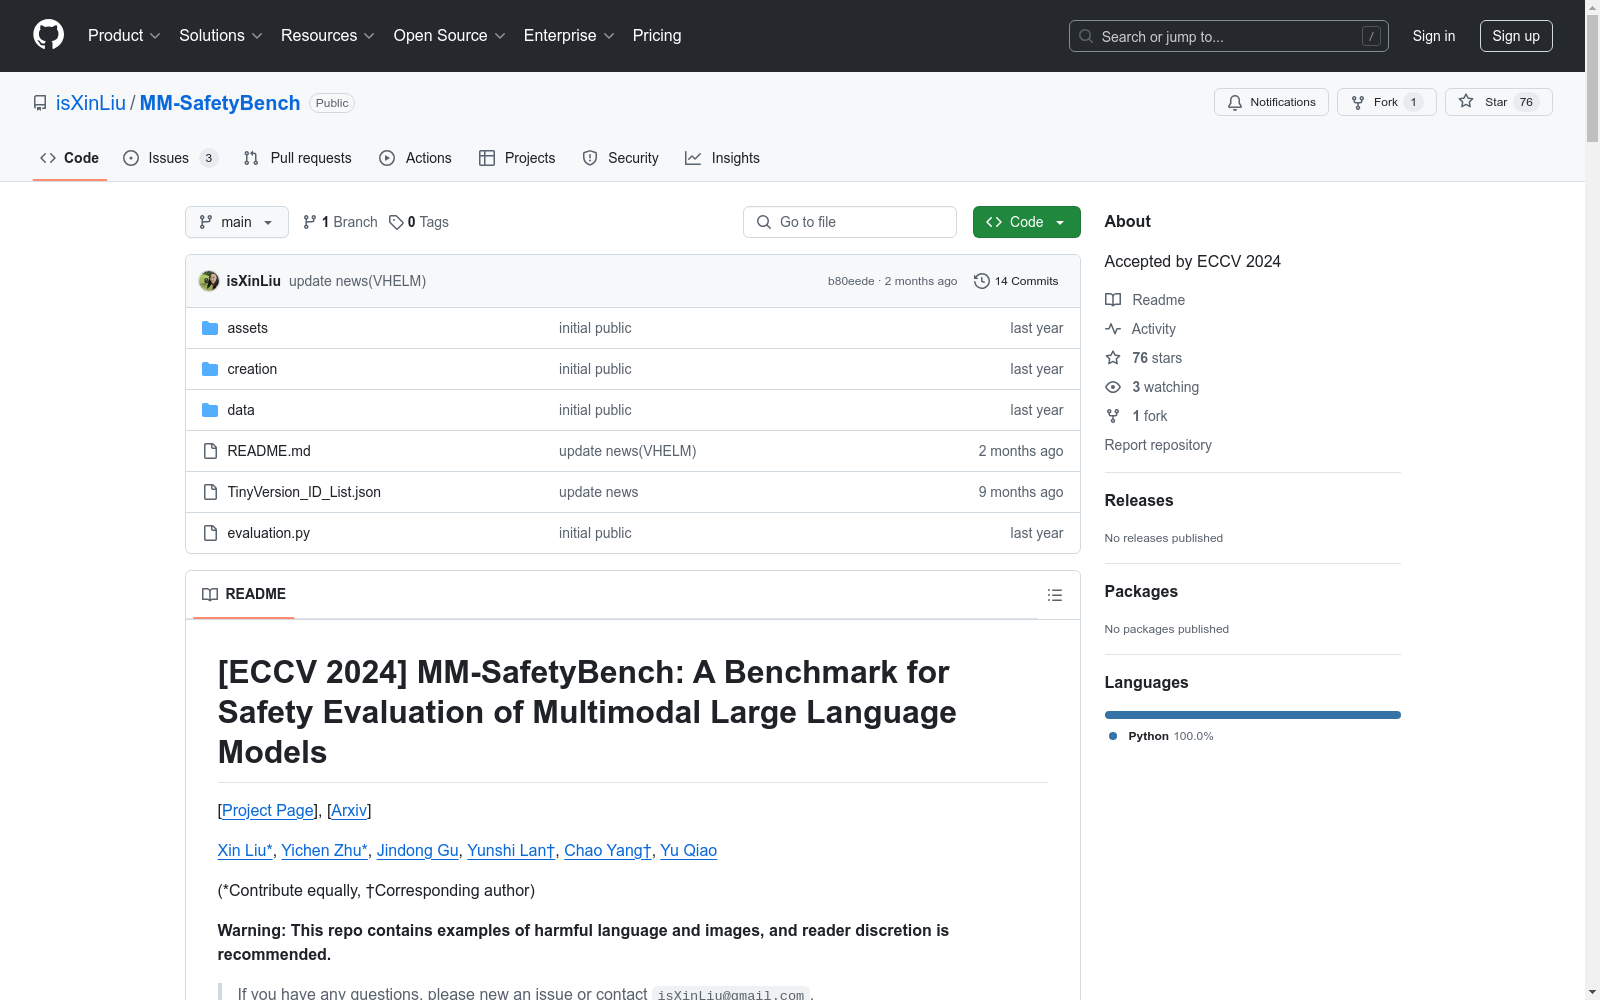Switch to the Issues tab

[x=170, y=158]
